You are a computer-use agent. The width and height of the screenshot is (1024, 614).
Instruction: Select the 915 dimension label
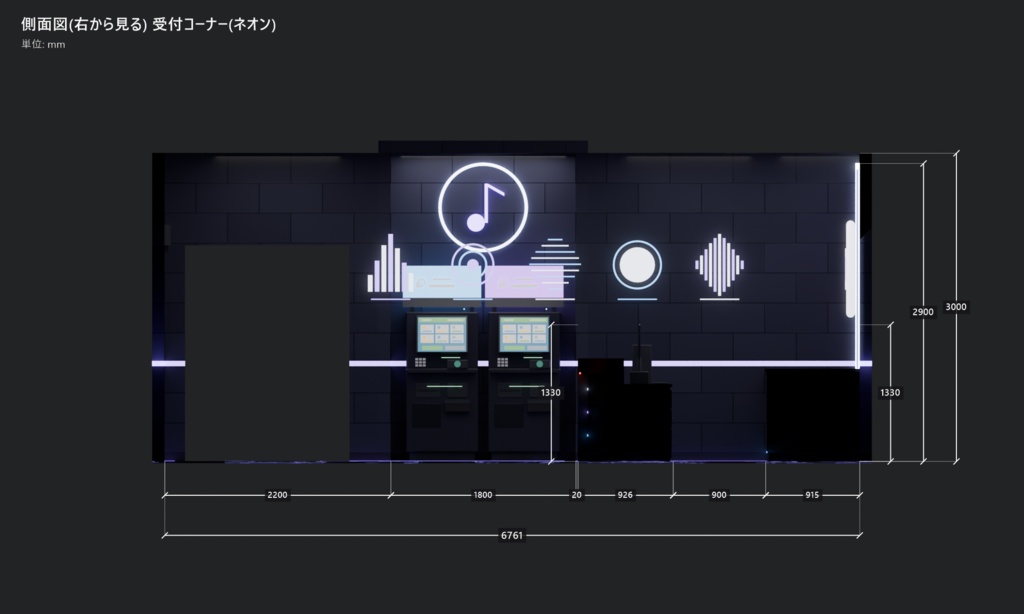pos(812,495)
